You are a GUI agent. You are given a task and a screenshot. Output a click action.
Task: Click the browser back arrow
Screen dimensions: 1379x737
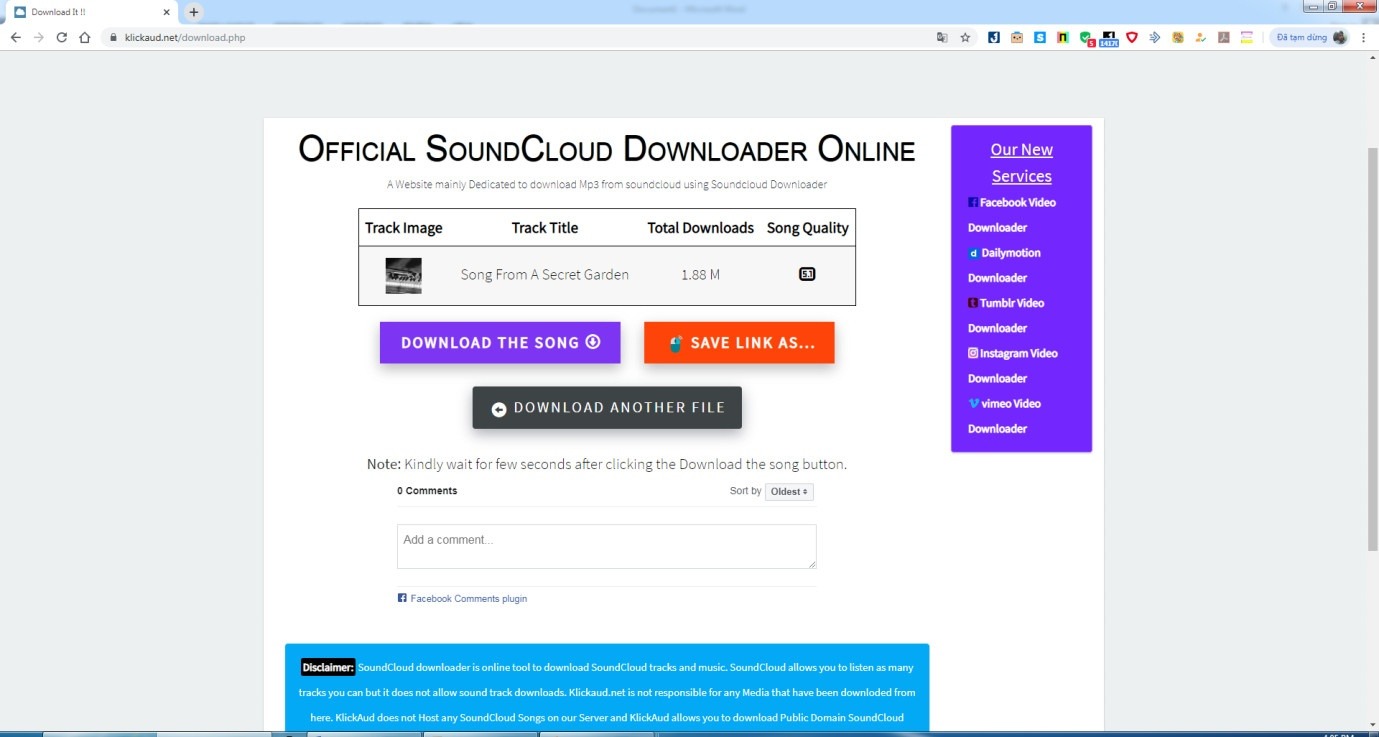click(16, 37)
